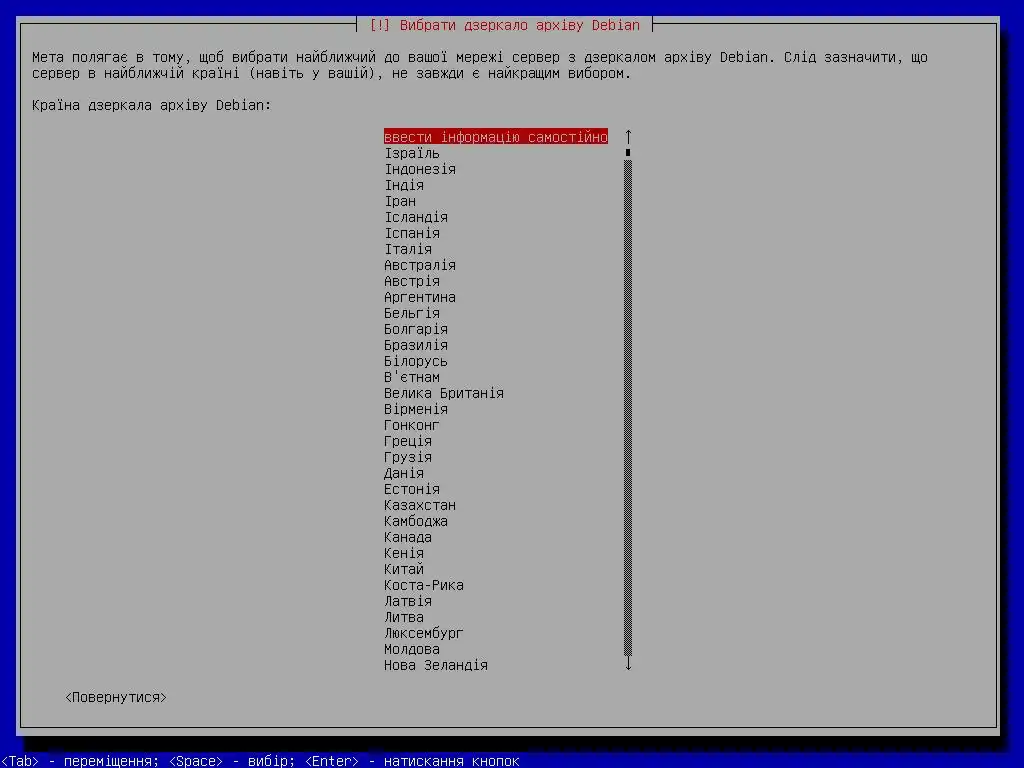Click the country list scrollbar track

pos(628,408)
